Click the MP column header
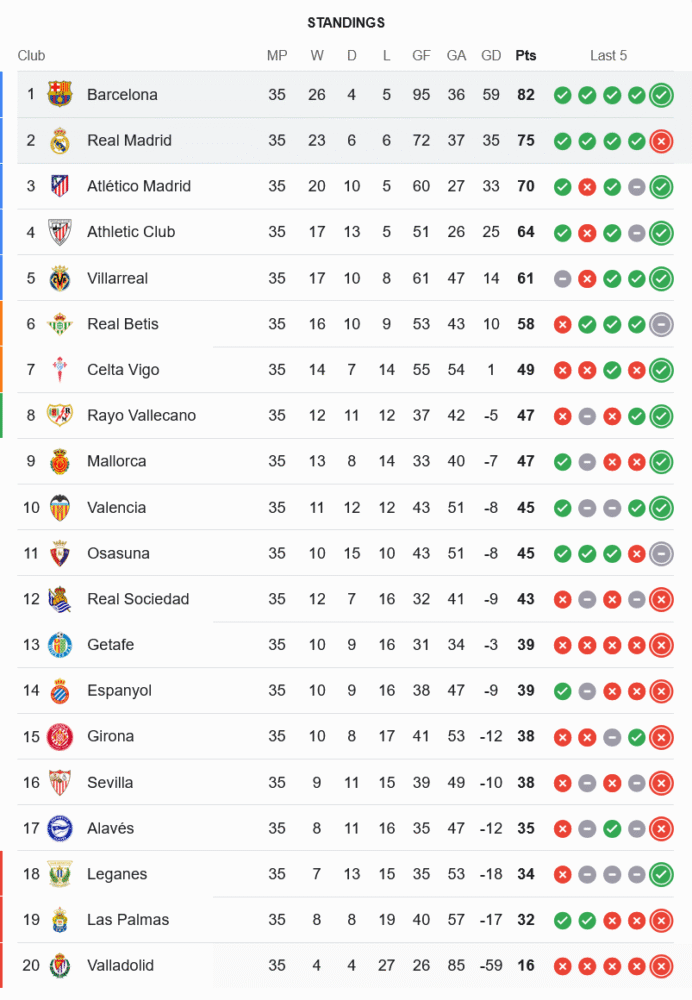Image resolution: width=692 pixels, height=1000 pixels. [277, 56]
